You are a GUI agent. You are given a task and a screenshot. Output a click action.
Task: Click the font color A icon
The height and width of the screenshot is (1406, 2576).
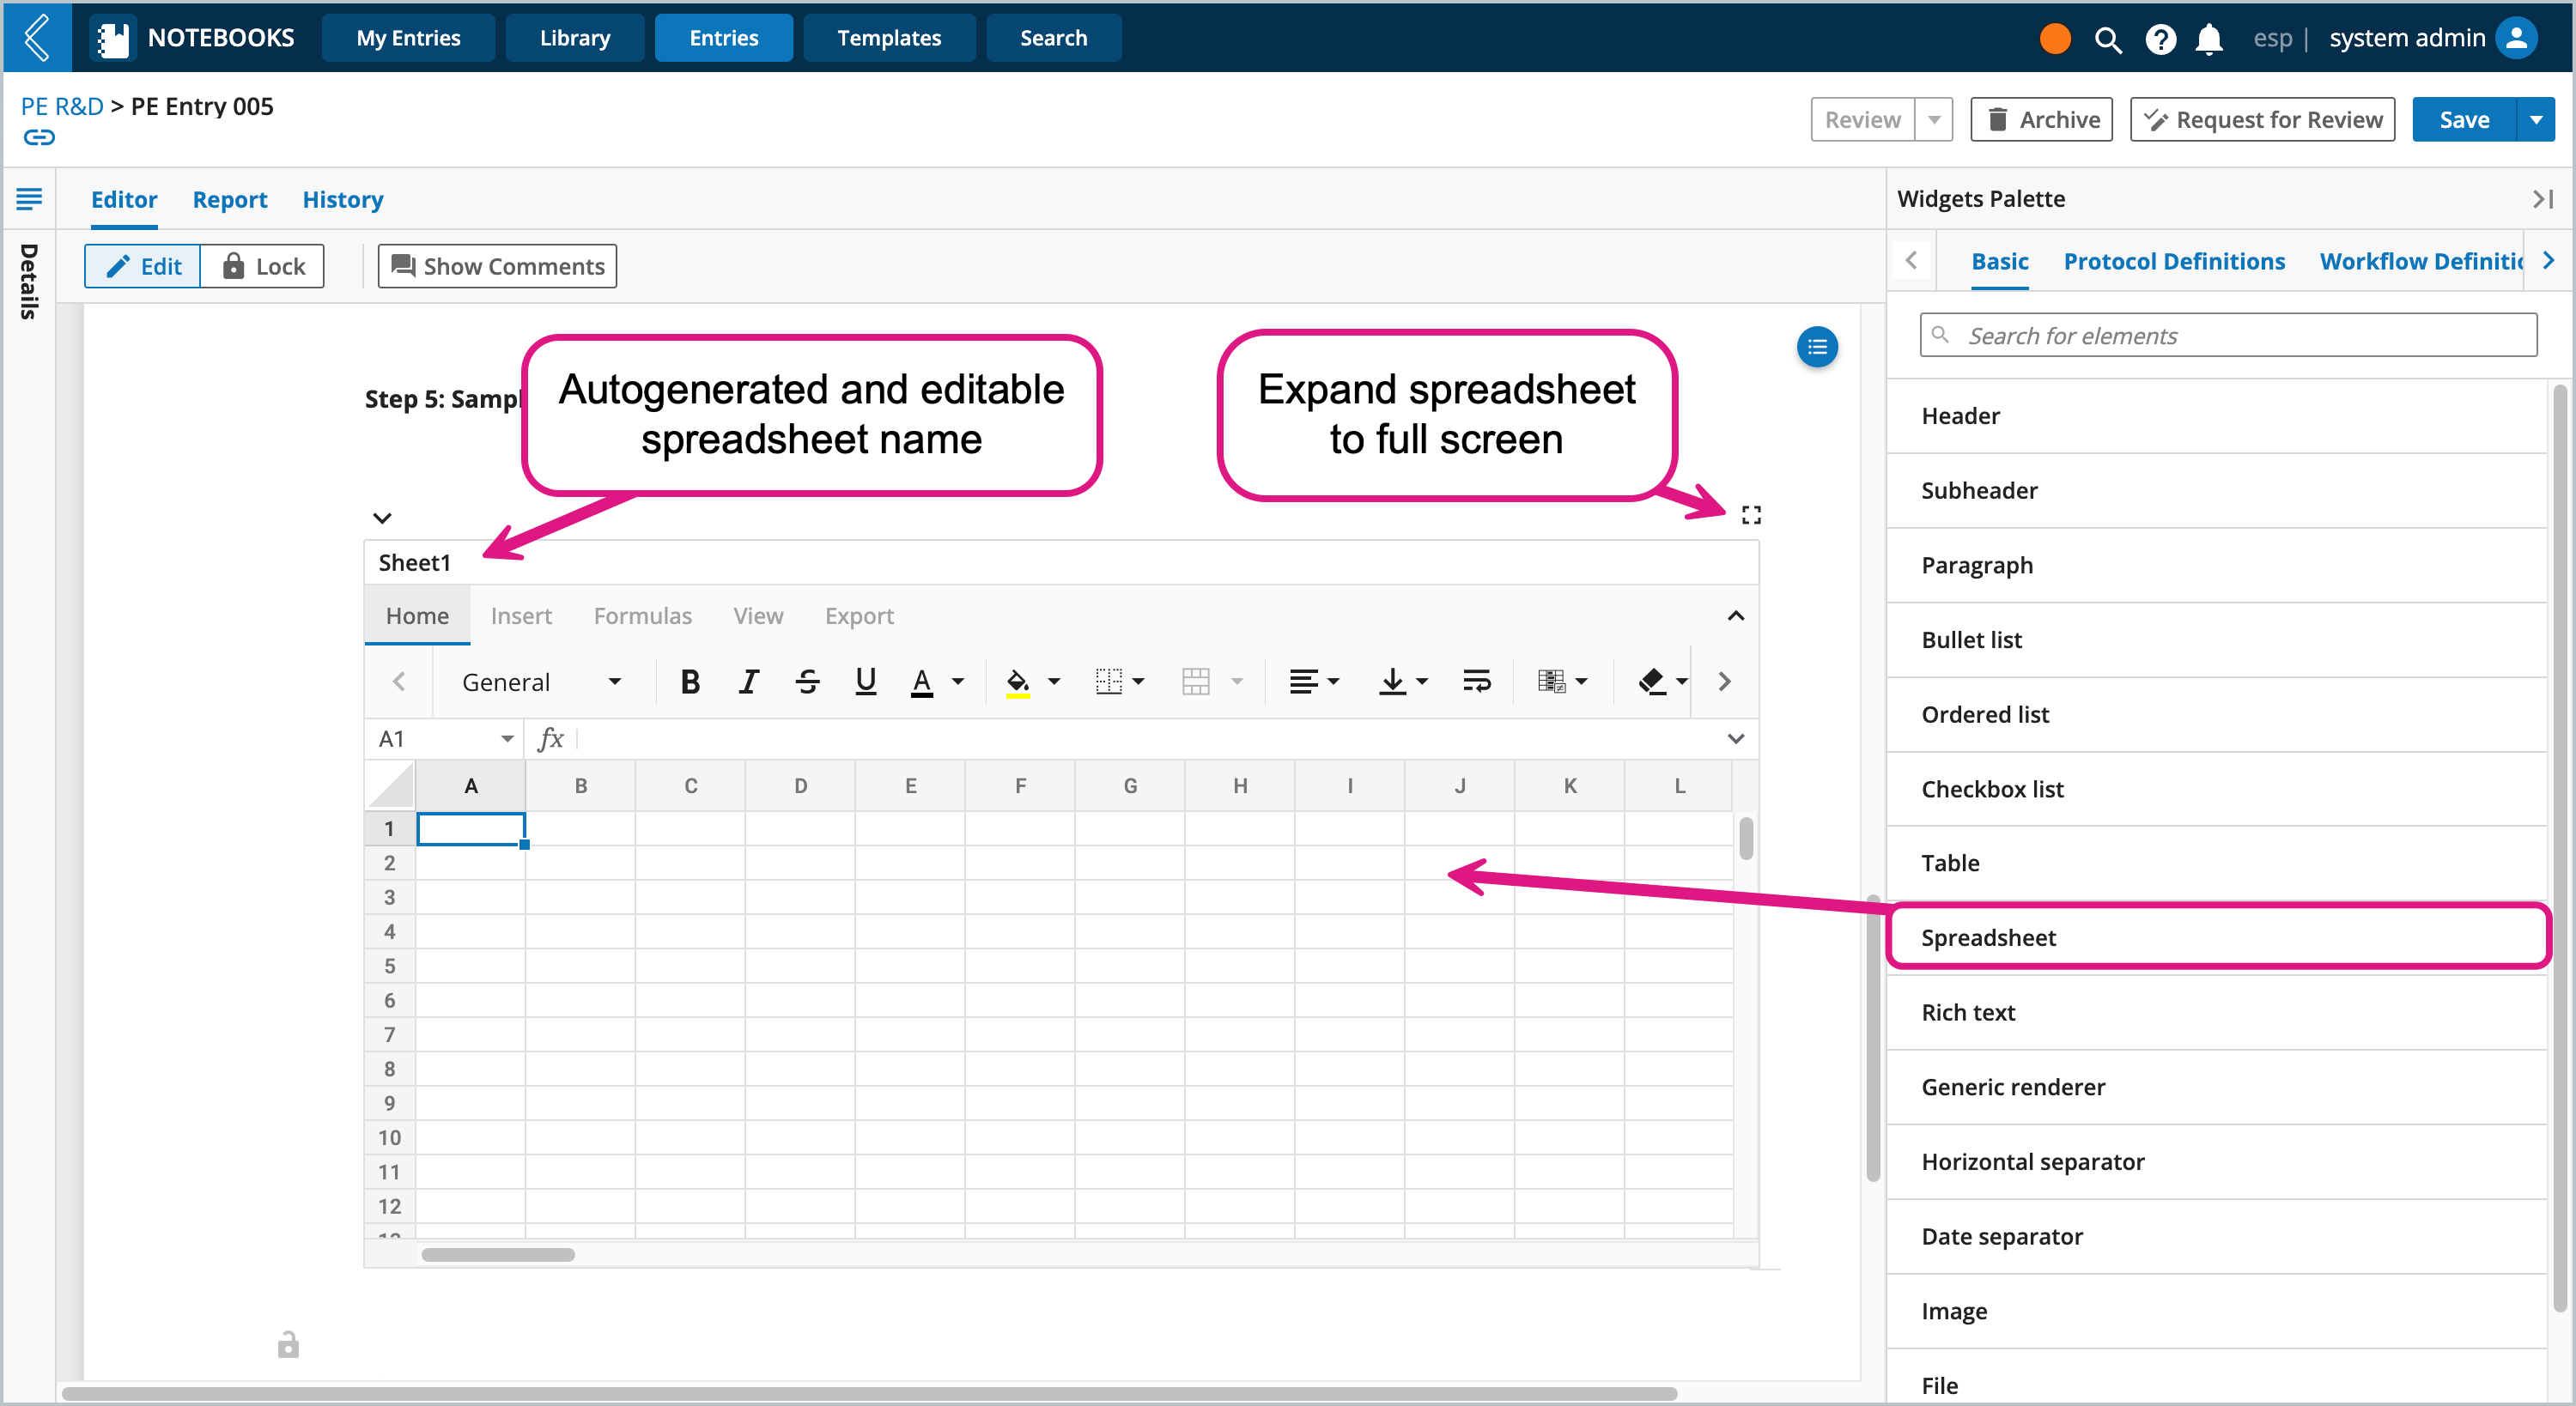tap(922, 682)
